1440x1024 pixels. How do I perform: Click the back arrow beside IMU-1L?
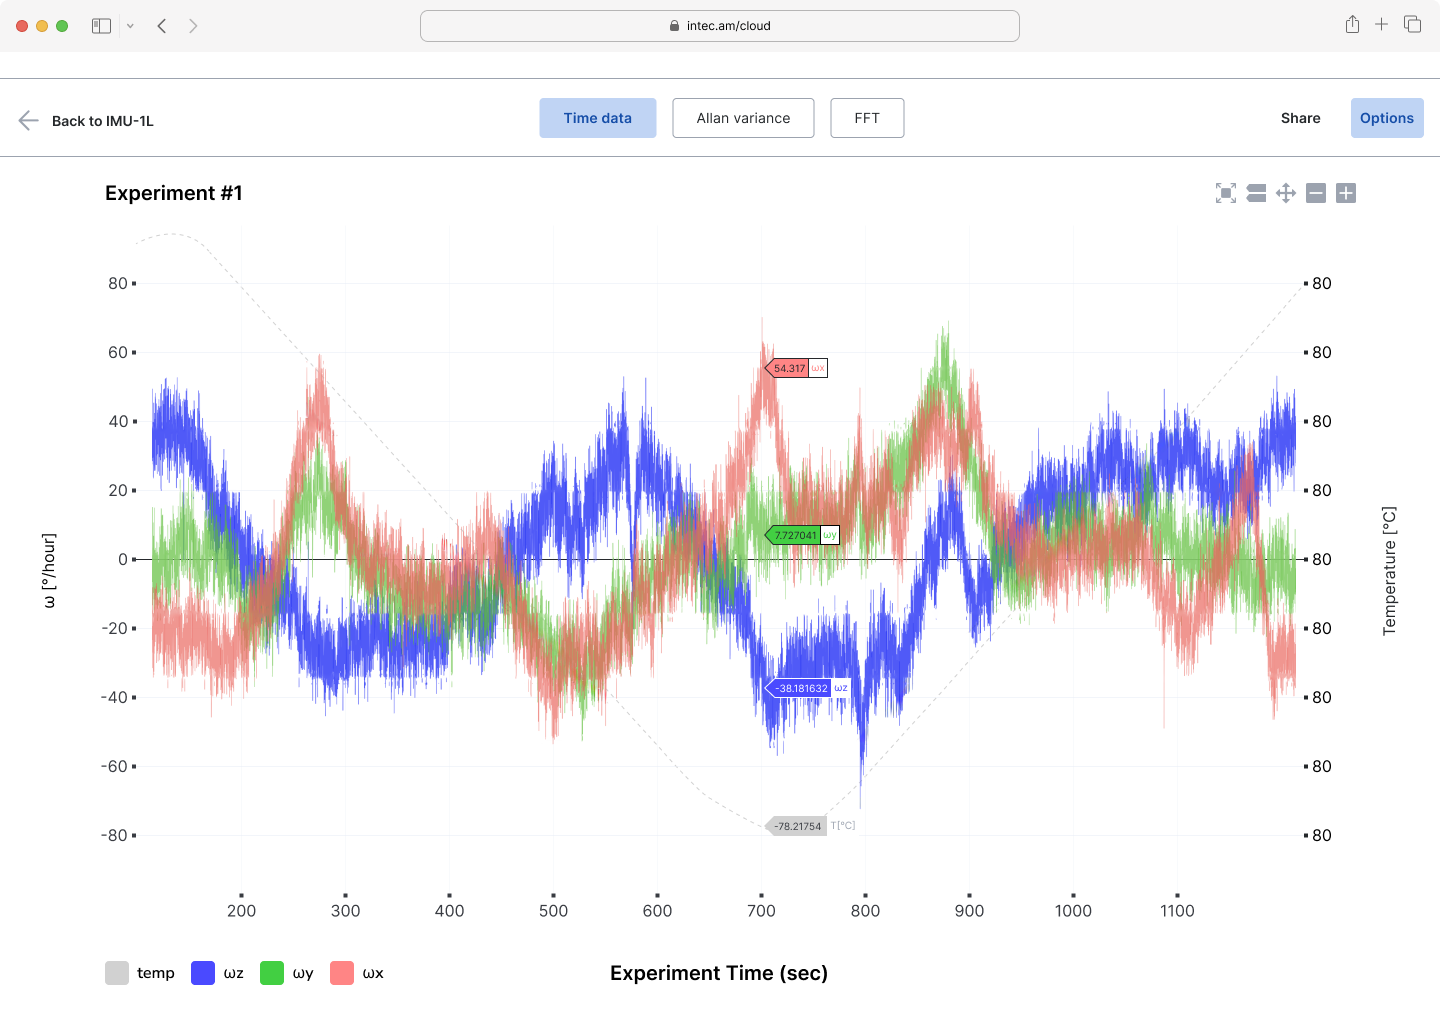click(28, 120)
